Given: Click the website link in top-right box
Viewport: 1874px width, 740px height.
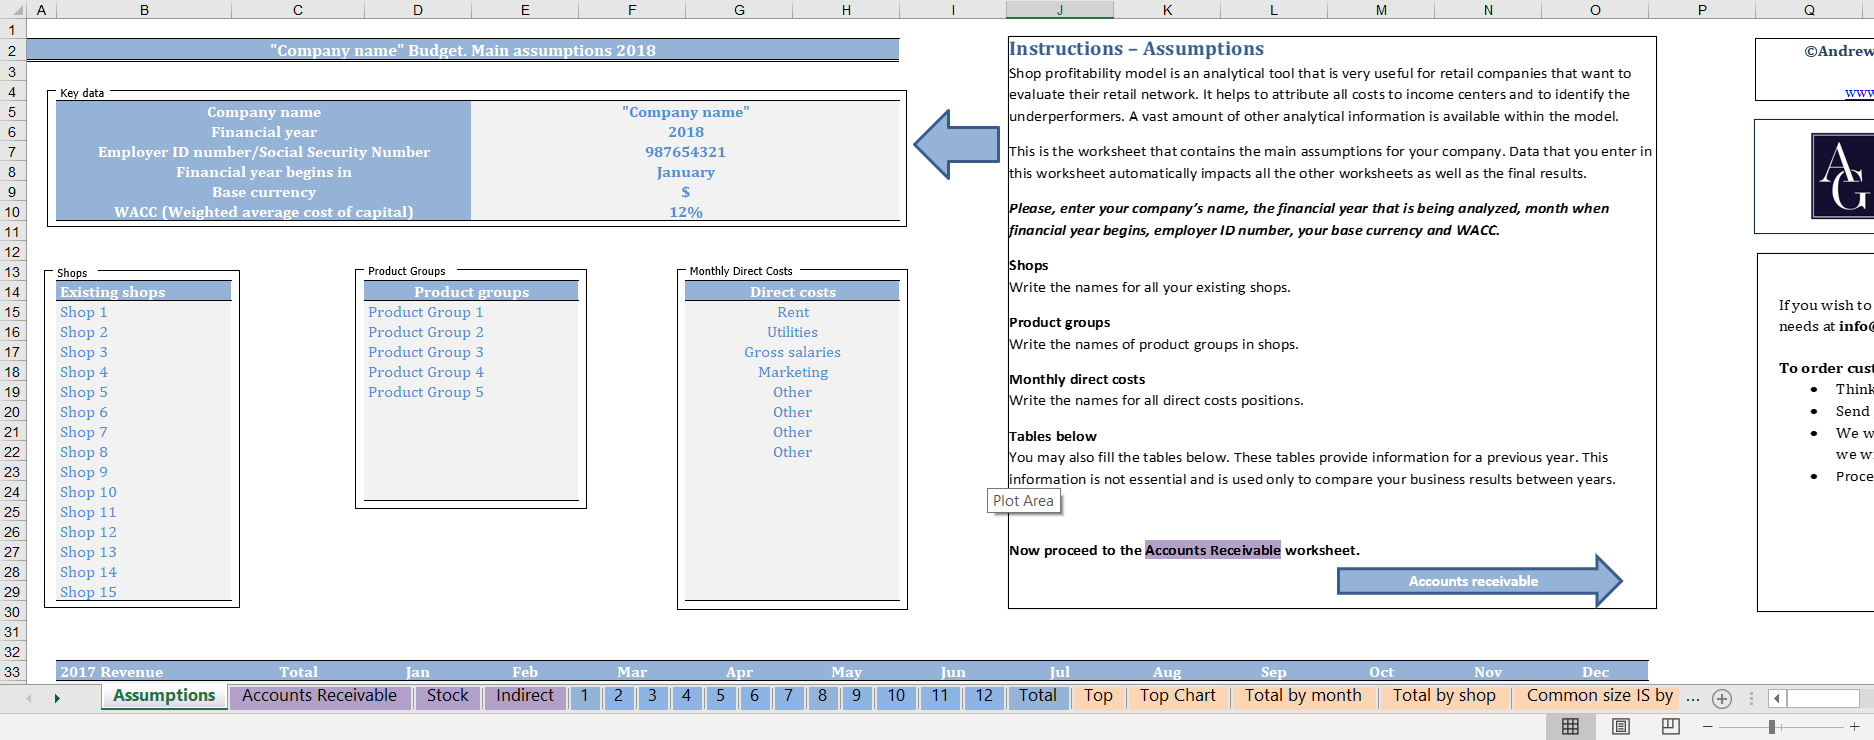Looking at the screenshot, I should tap(1859, 92).
